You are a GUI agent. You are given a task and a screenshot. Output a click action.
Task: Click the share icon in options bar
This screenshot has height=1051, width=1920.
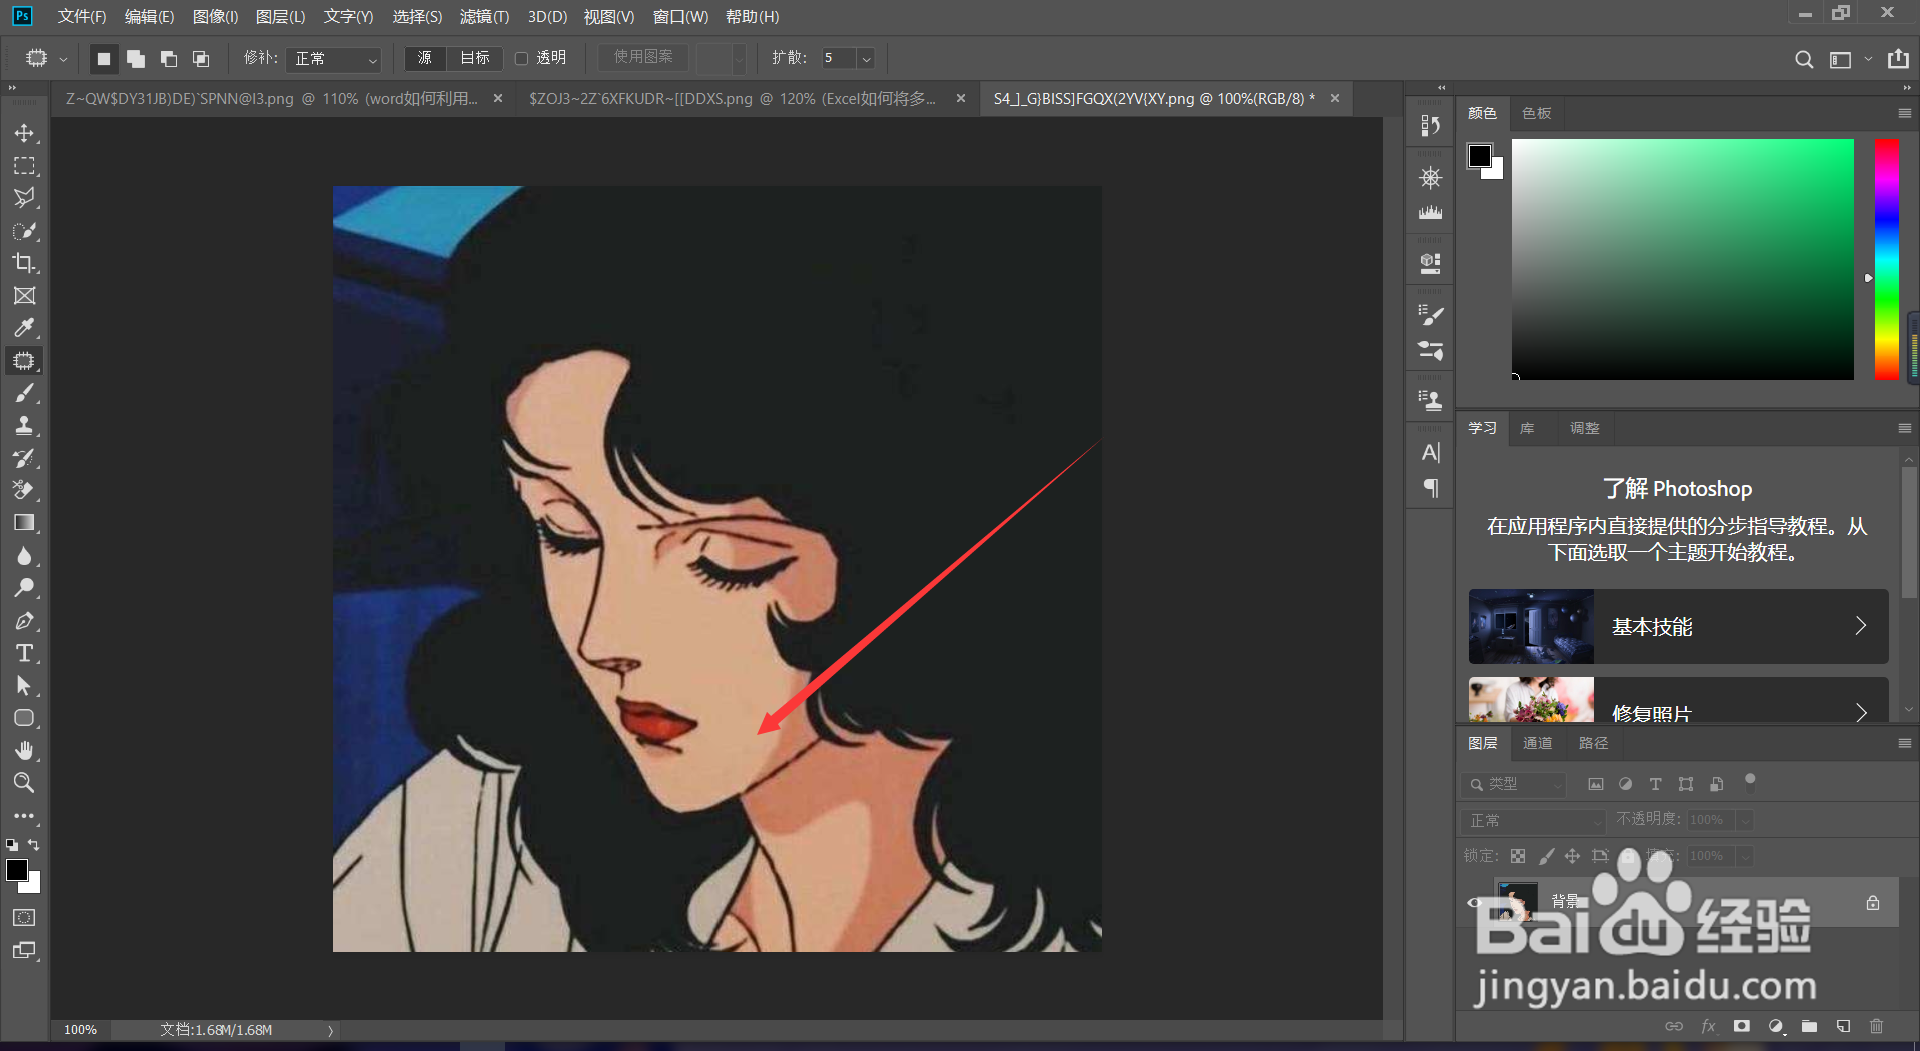click(x=1898, y=59)
